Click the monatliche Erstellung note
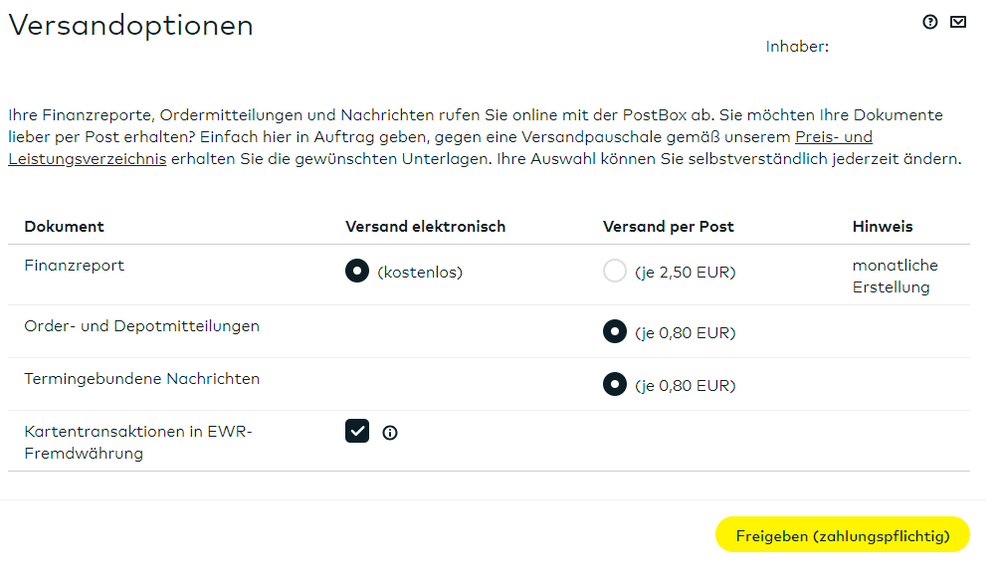The height and width of the screenshot is (568, 999). click(x=895, y=276)
